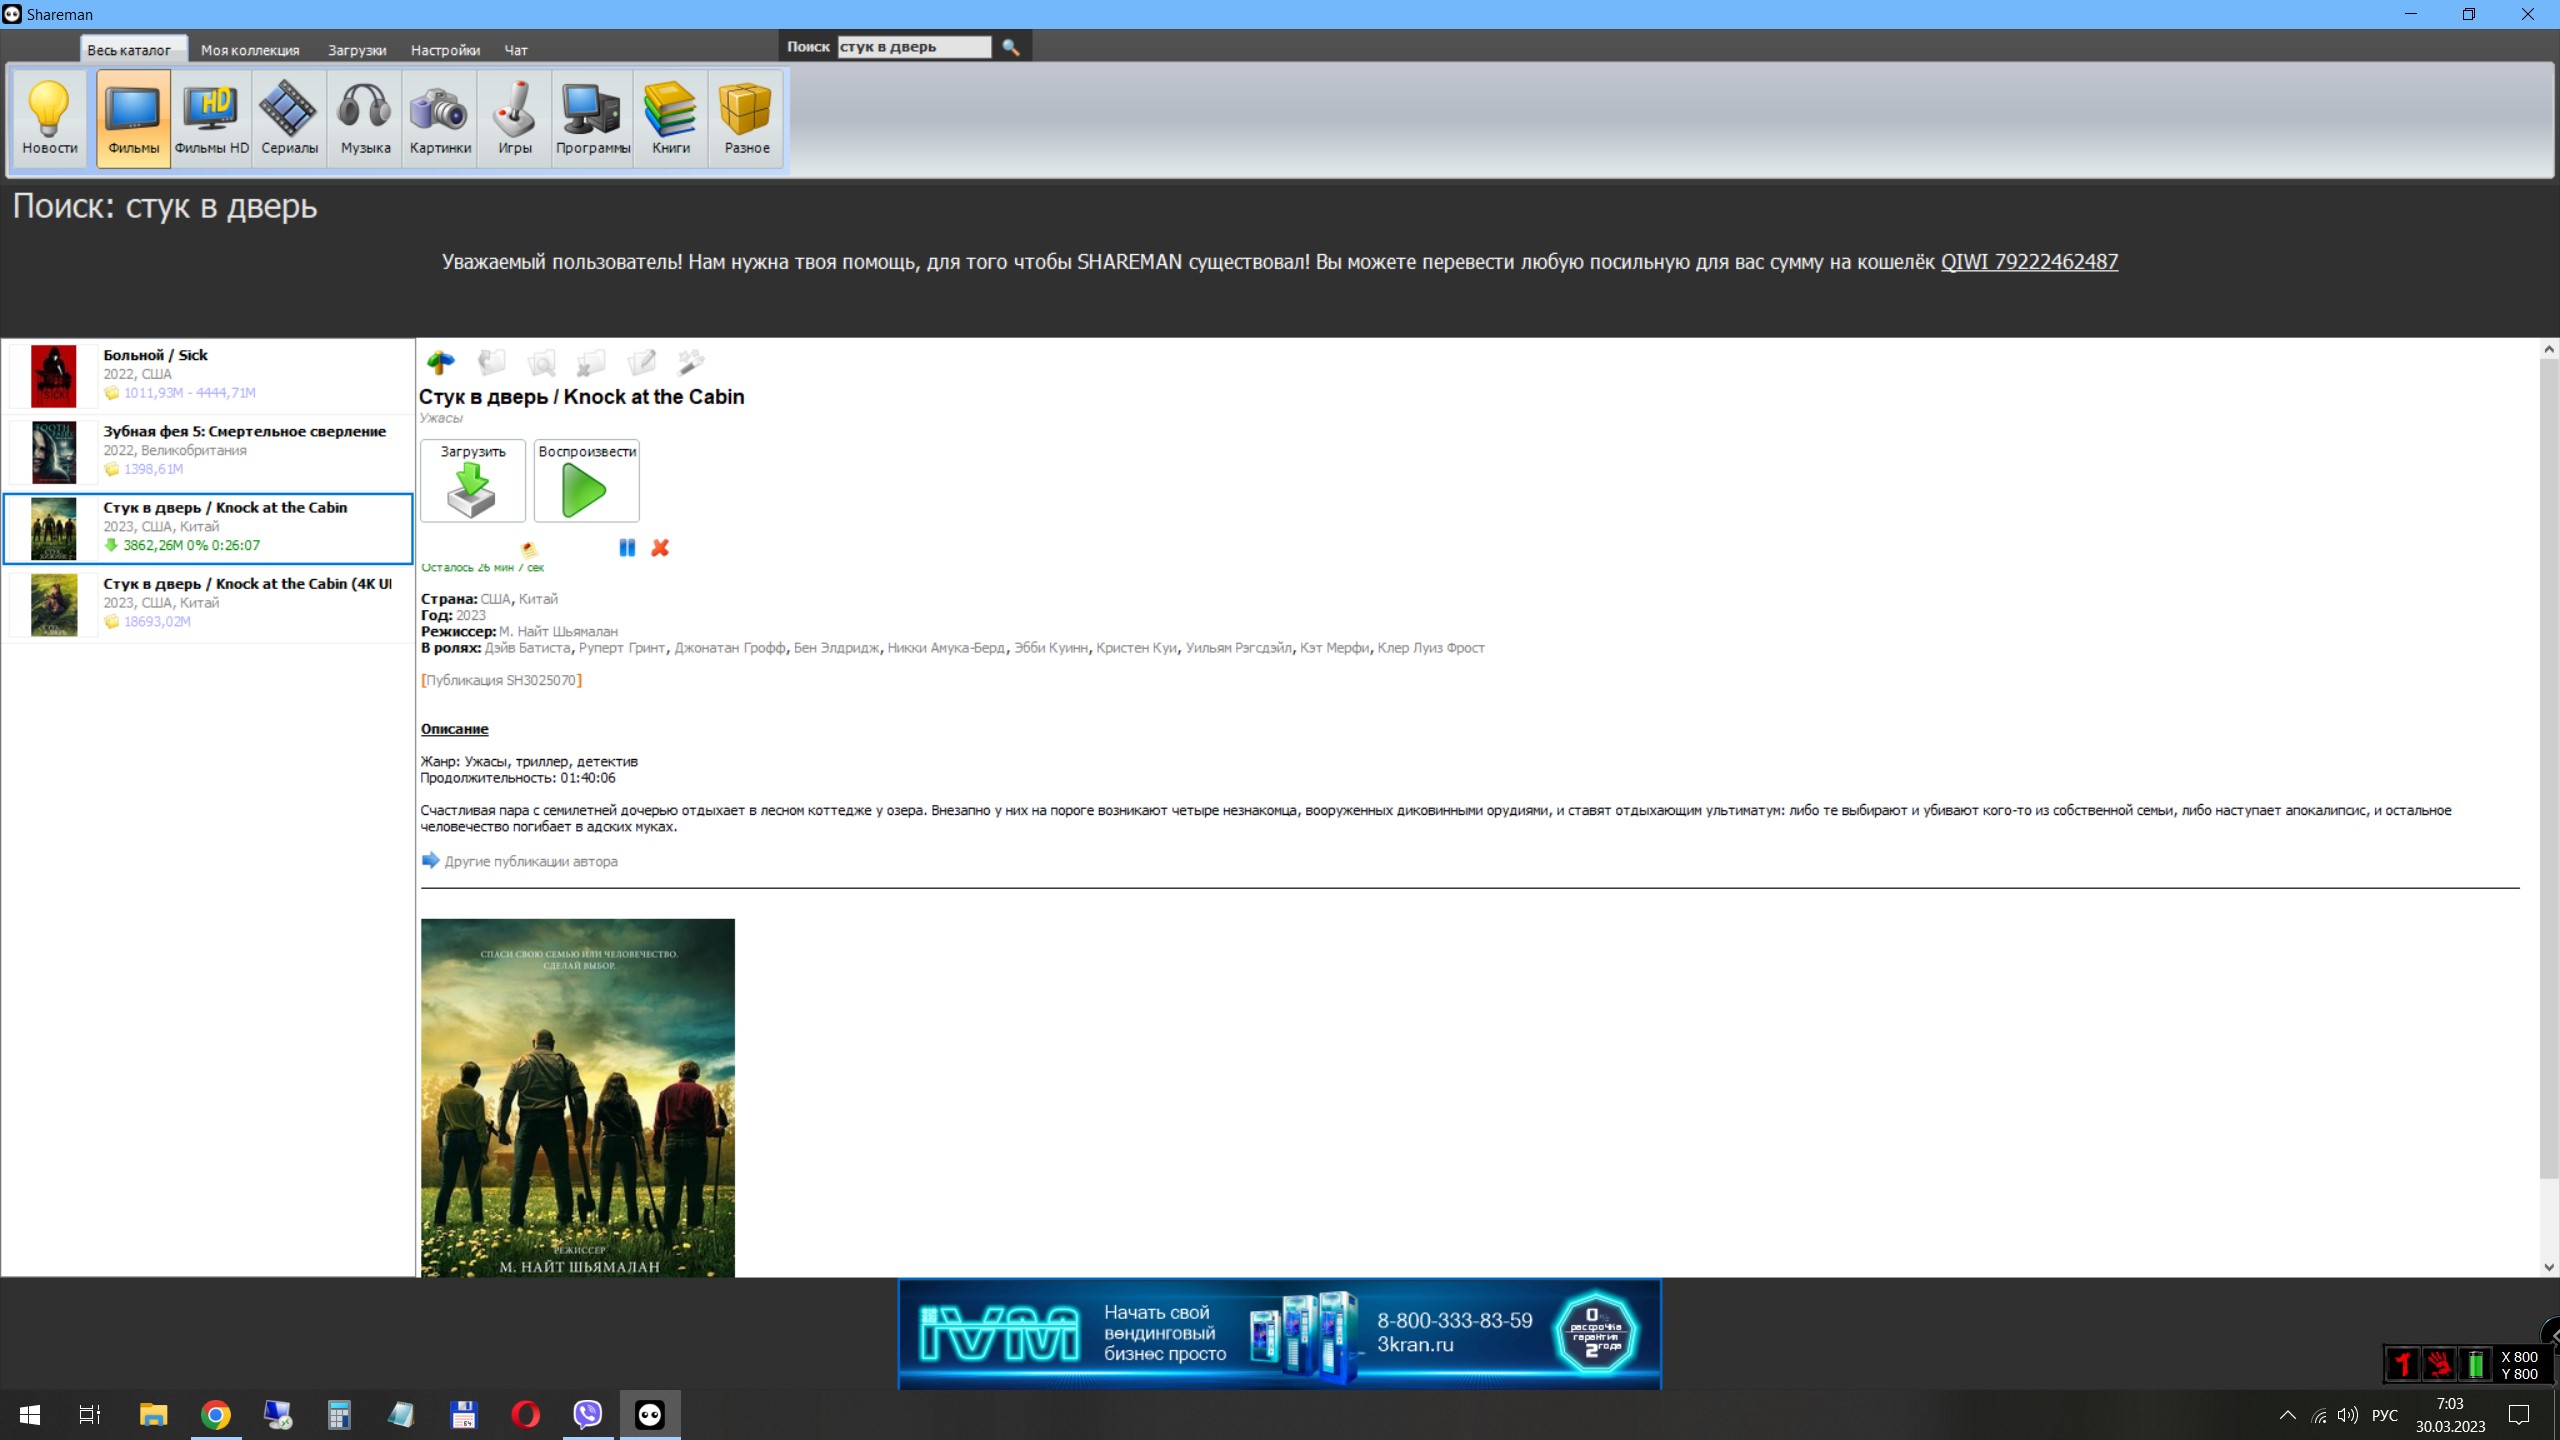Open the Музыка category with headphones
This screenshot has width=2560, height=1440.
365,118
